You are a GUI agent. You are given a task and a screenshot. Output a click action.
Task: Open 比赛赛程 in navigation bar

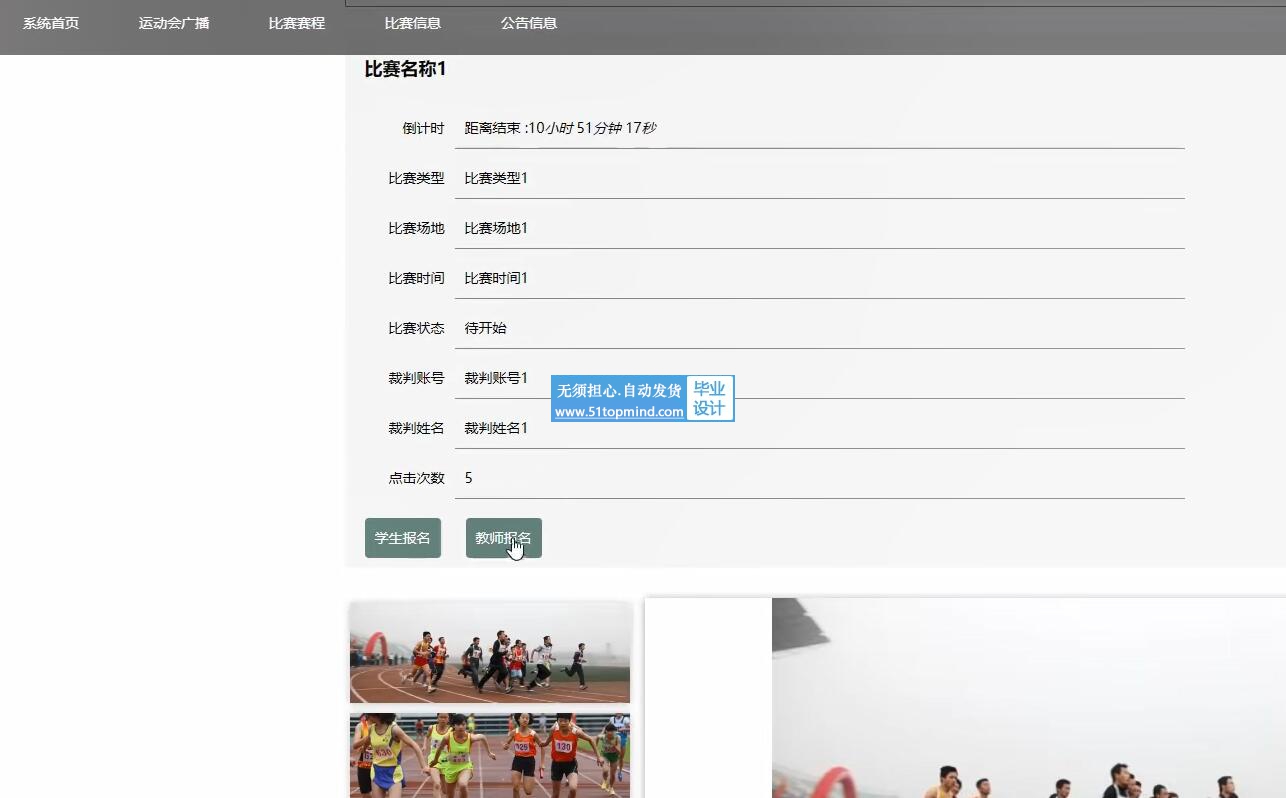[297, 23]
